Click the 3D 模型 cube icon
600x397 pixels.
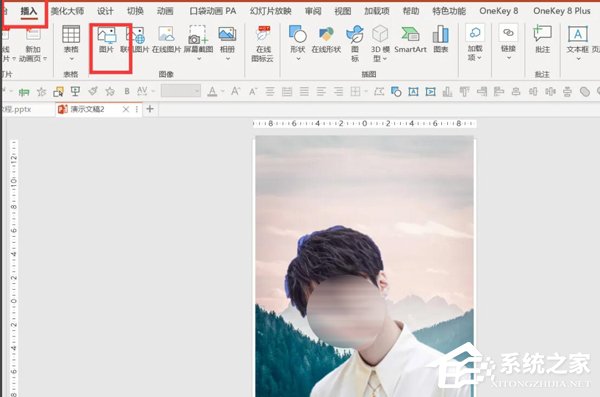pos(380,34)
